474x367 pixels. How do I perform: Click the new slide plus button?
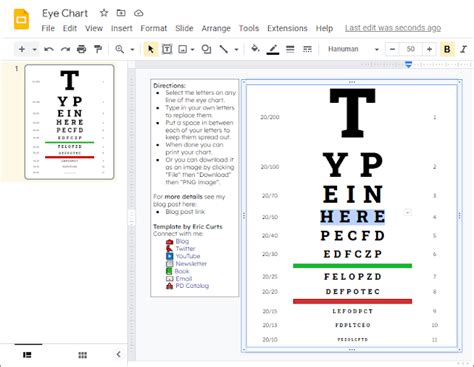[22, 49]
